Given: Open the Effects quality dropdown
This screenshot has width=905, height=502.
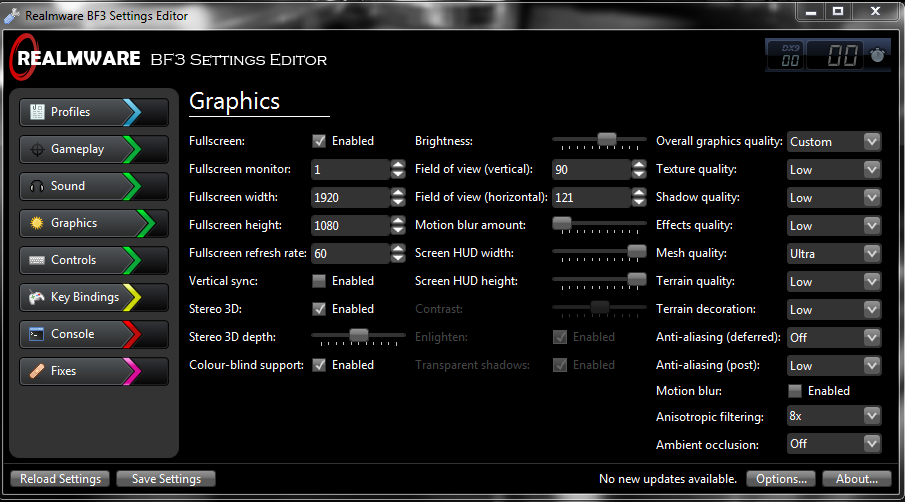Looking at the screenshot, I should coord(834,226).
